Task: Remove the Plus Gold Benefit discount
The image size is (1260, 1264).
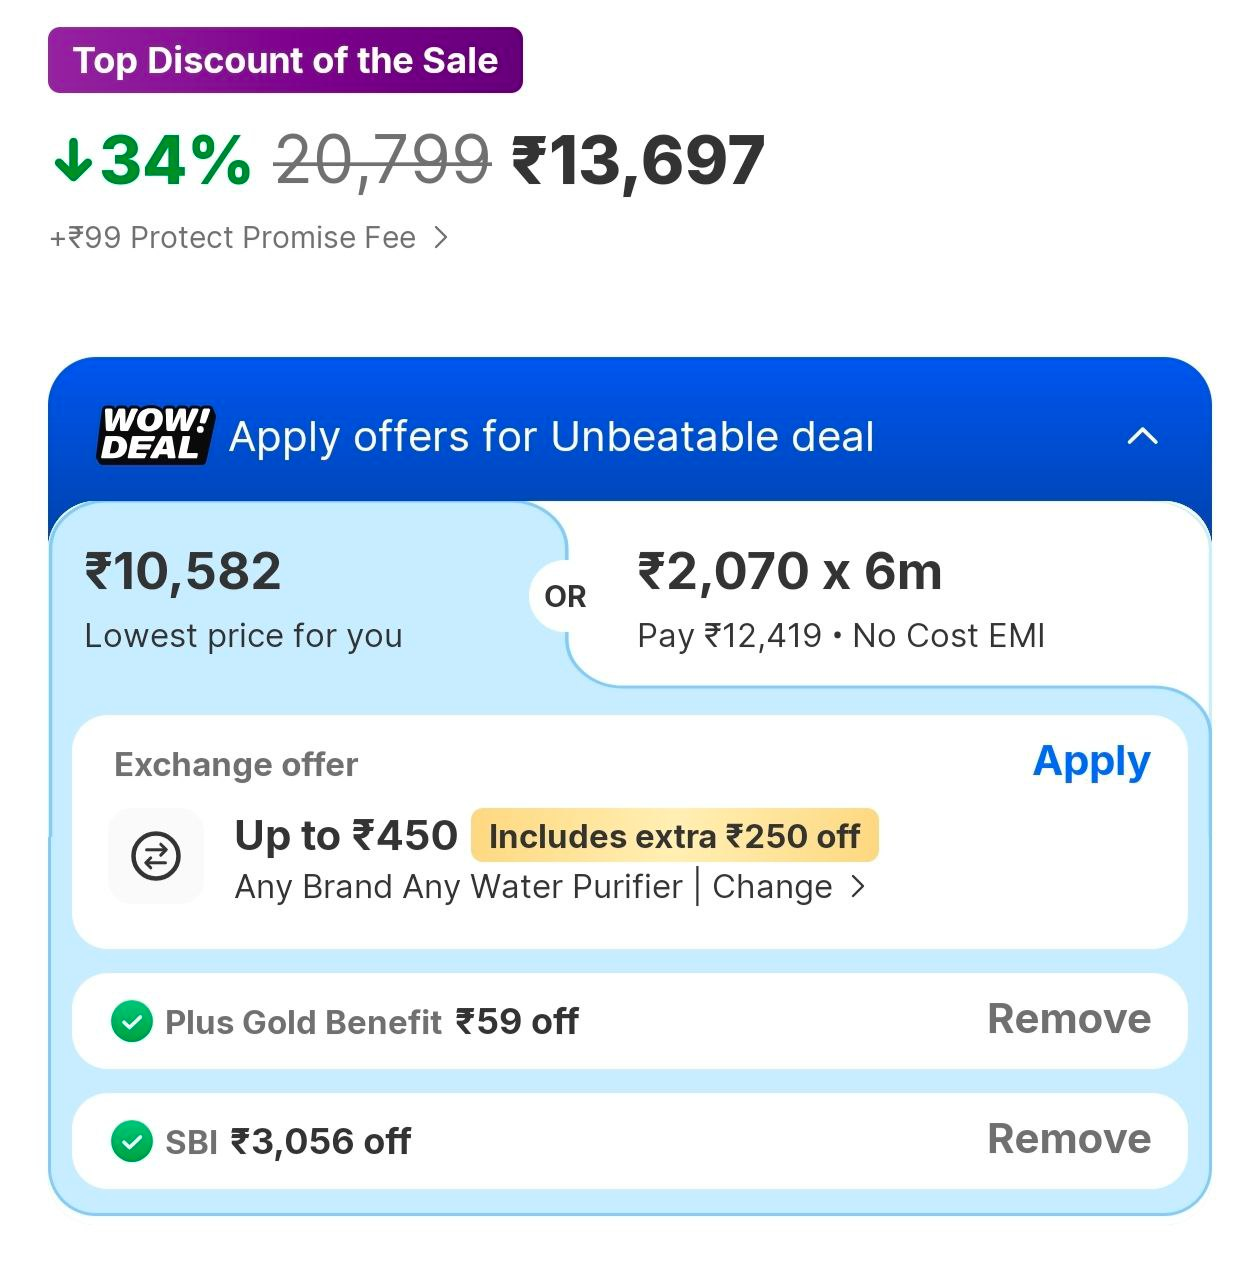Action: pyautogui.click(x=1069, y=1019)
